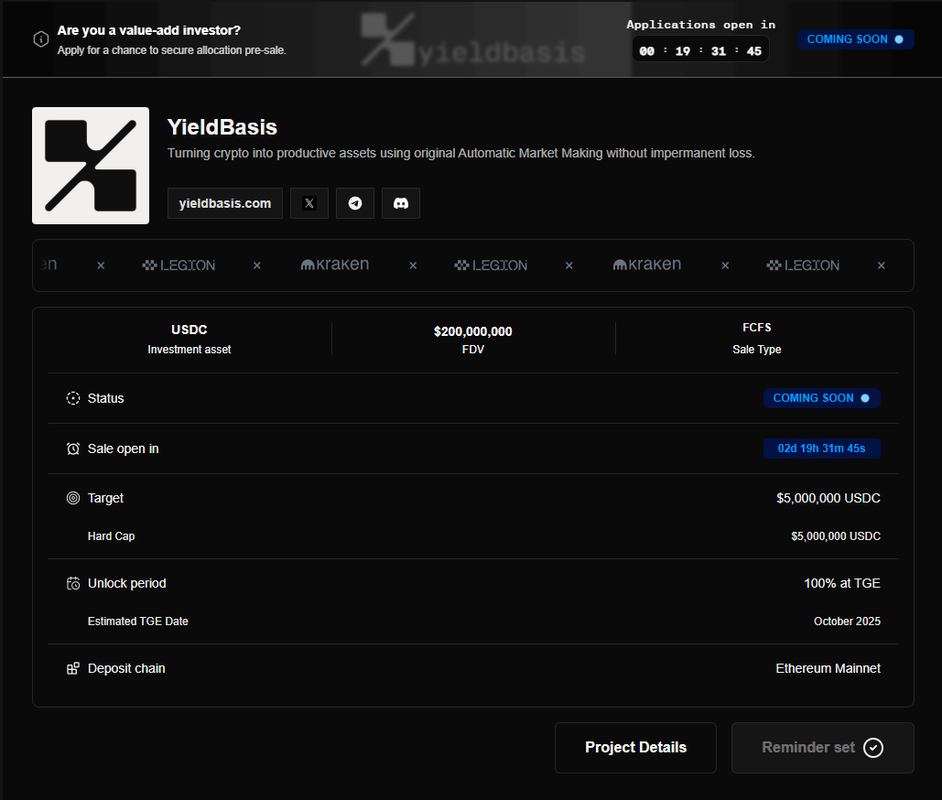Click the alarm clock icon beside Sale open in
This screenshot has width=942, height=800.
pos(73,449)
